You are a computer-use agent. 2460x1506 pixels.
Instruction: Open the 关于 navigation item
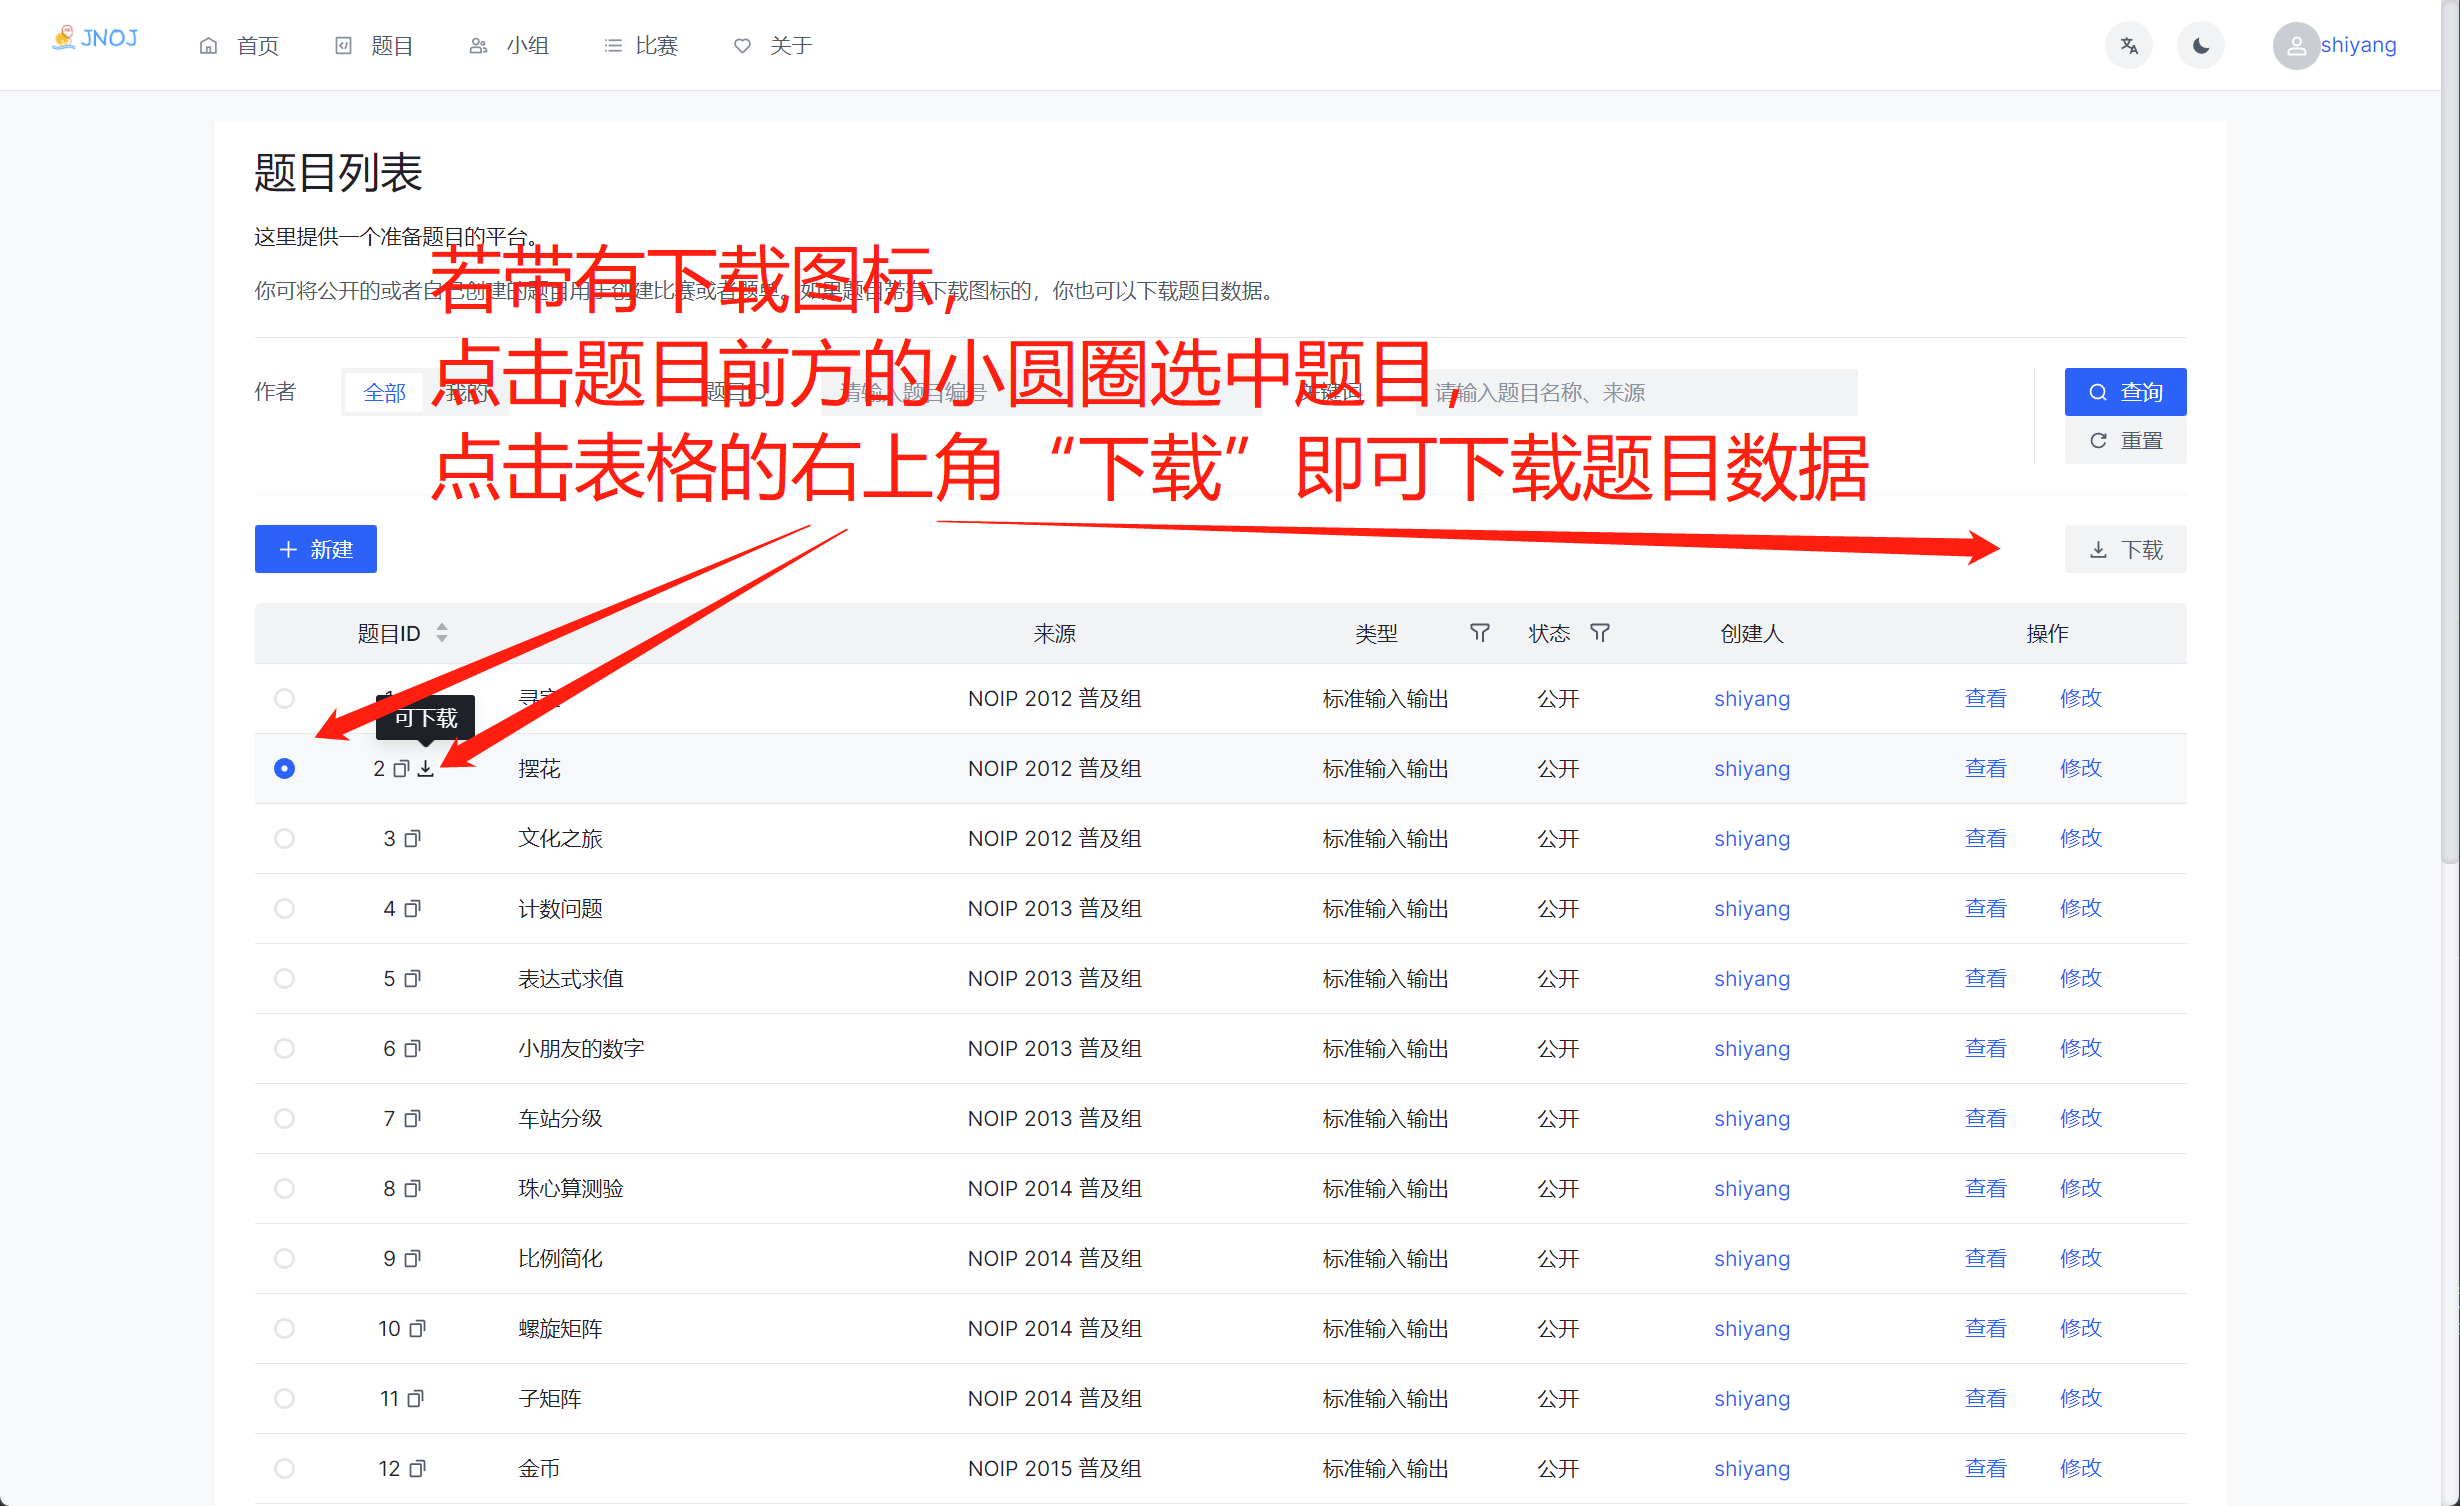[x=773, y=46]
